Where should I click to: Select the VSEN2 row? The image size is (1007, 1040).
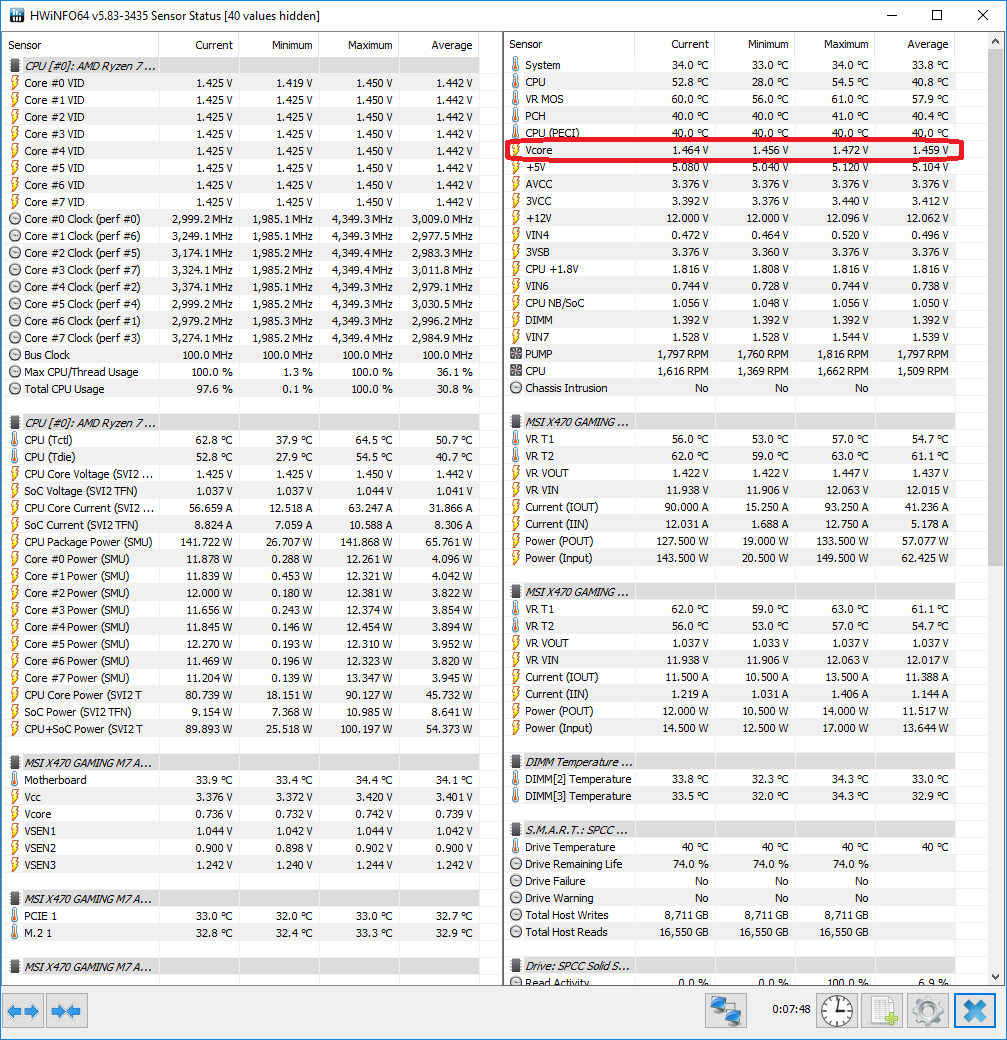239,848
